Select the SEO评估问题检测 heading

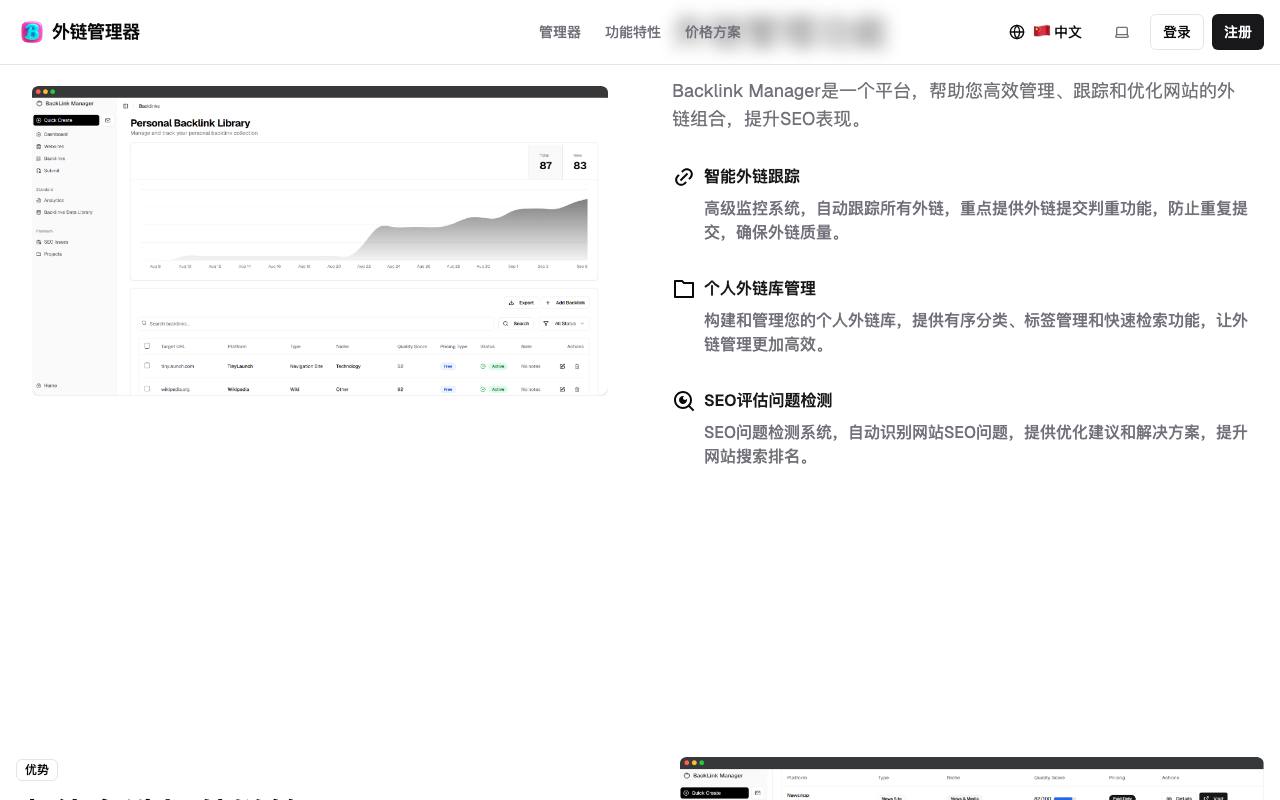coord(768,400)
